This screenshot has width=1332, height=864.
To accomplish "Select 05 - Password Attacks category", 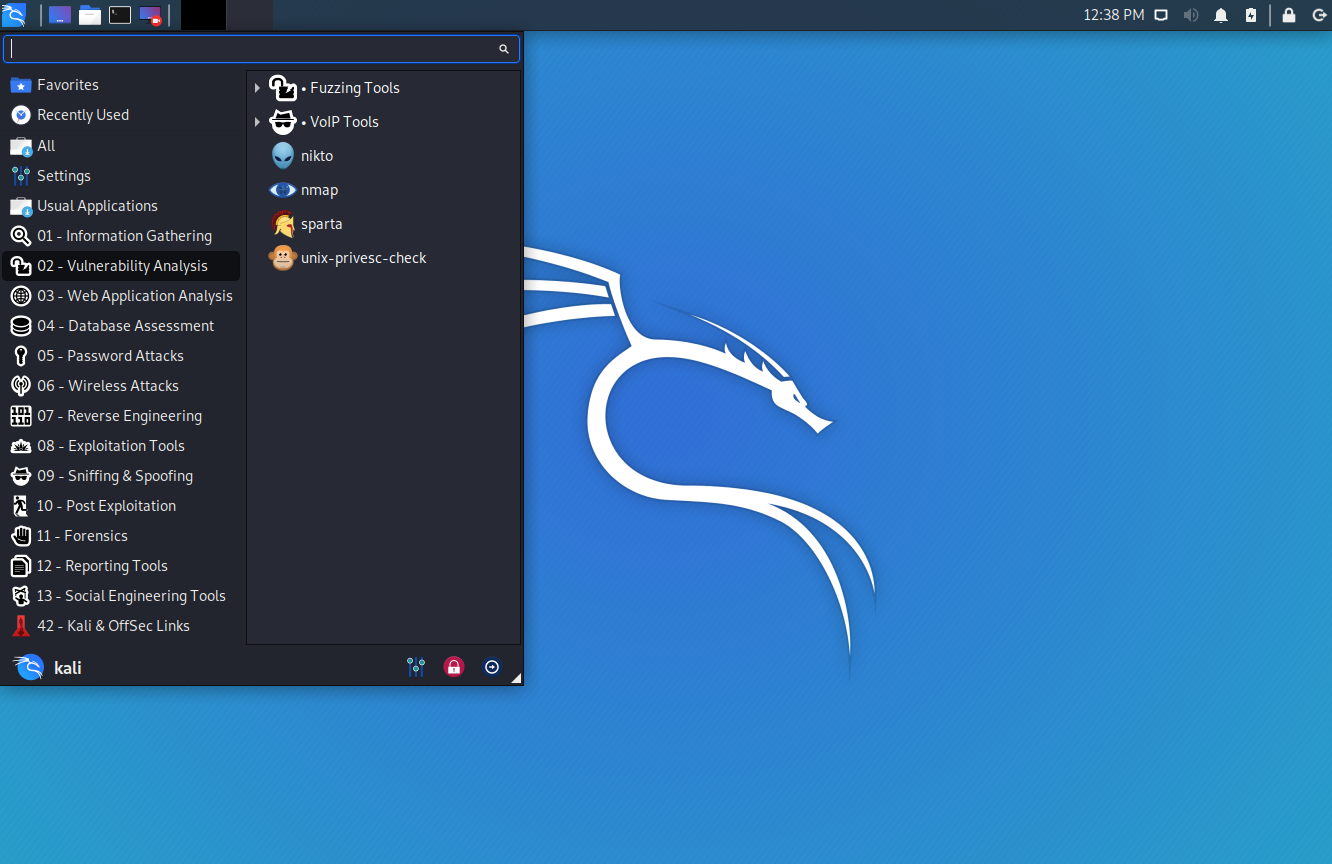I will coord(121,355).
